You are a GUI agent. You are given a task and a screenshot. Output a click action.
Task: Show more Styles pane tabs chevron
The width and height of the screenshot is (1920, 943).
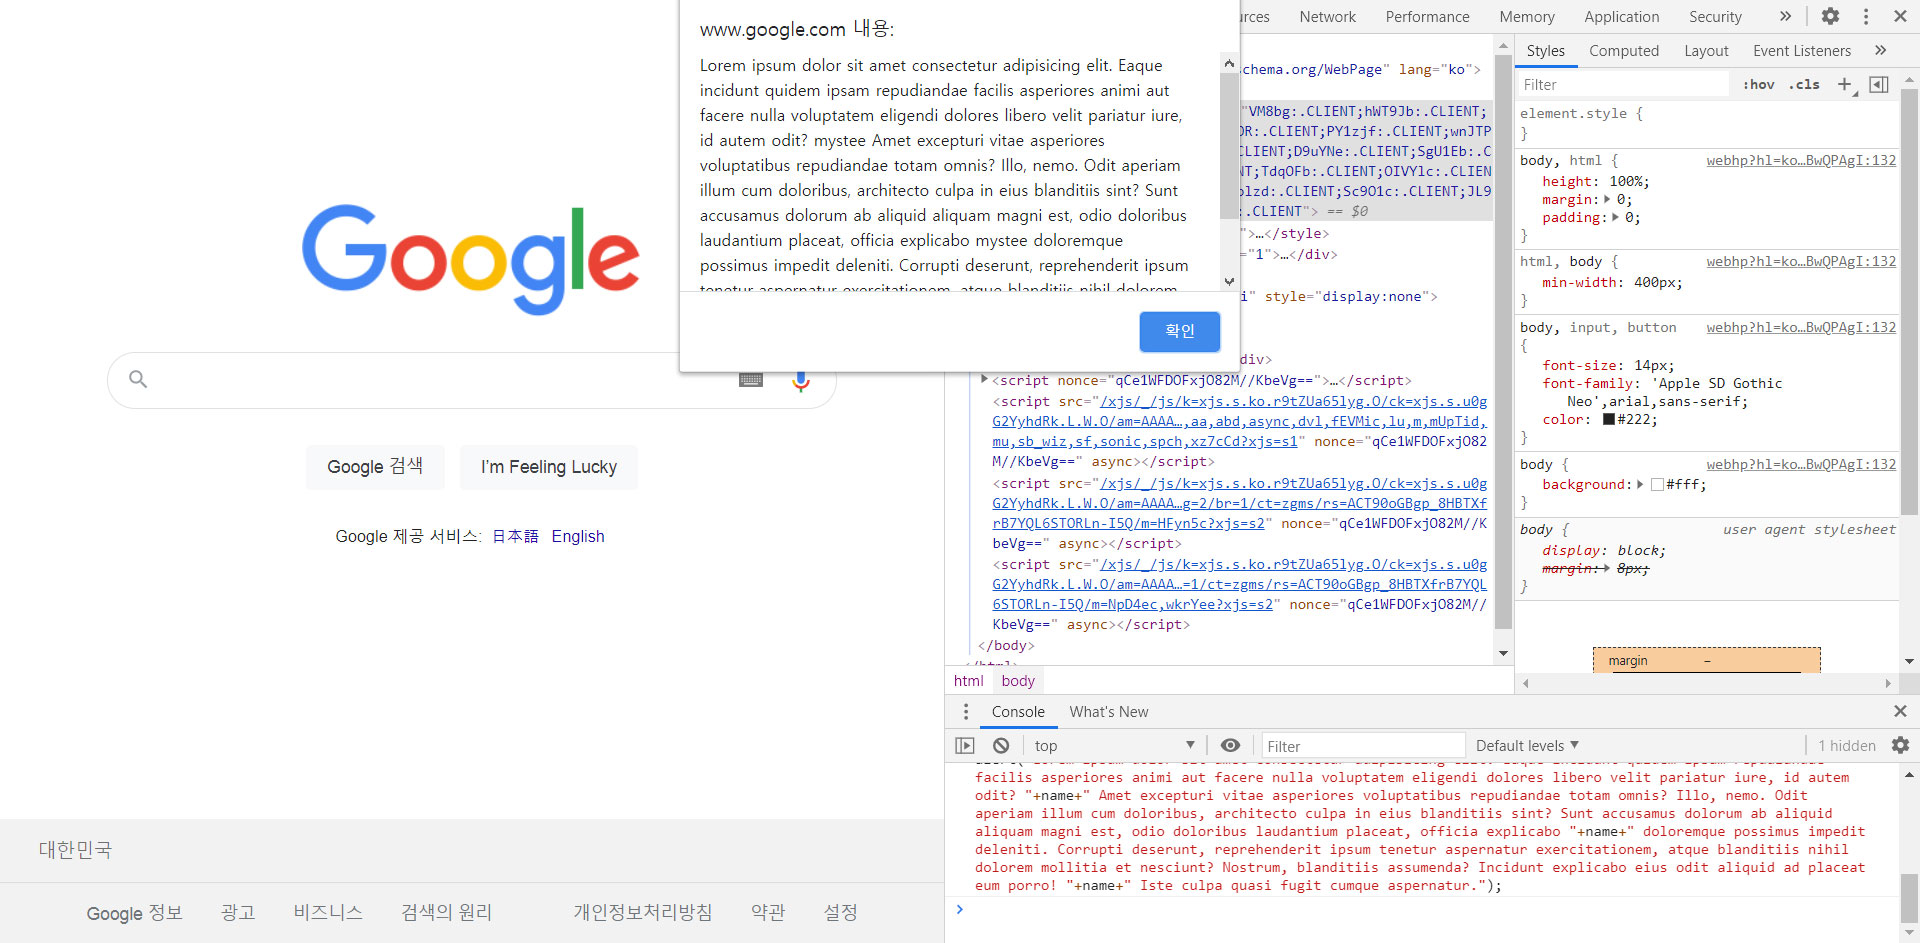[1881, 50]
